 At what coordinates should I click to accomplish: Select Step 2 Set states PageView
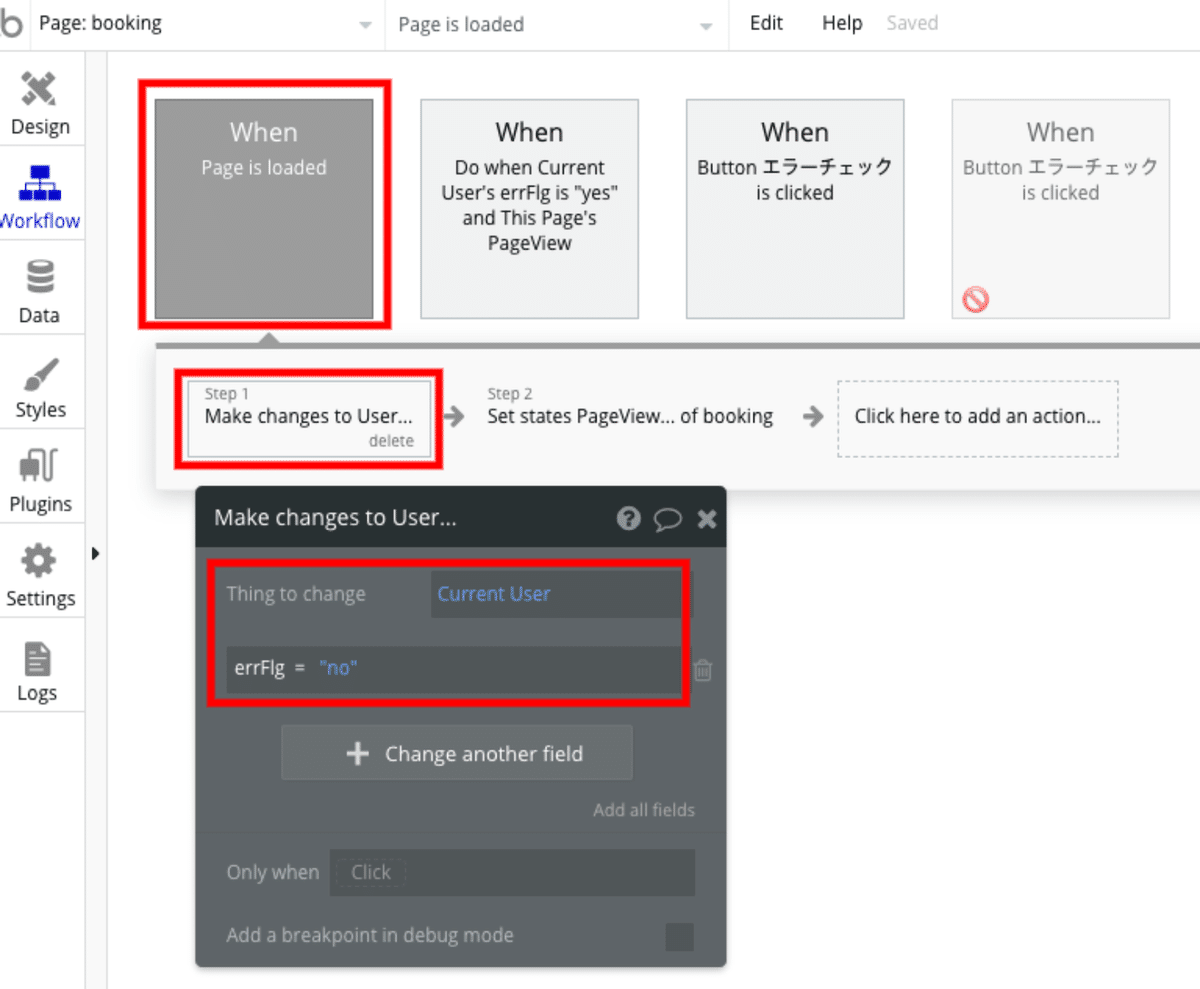tap(630, 418)
